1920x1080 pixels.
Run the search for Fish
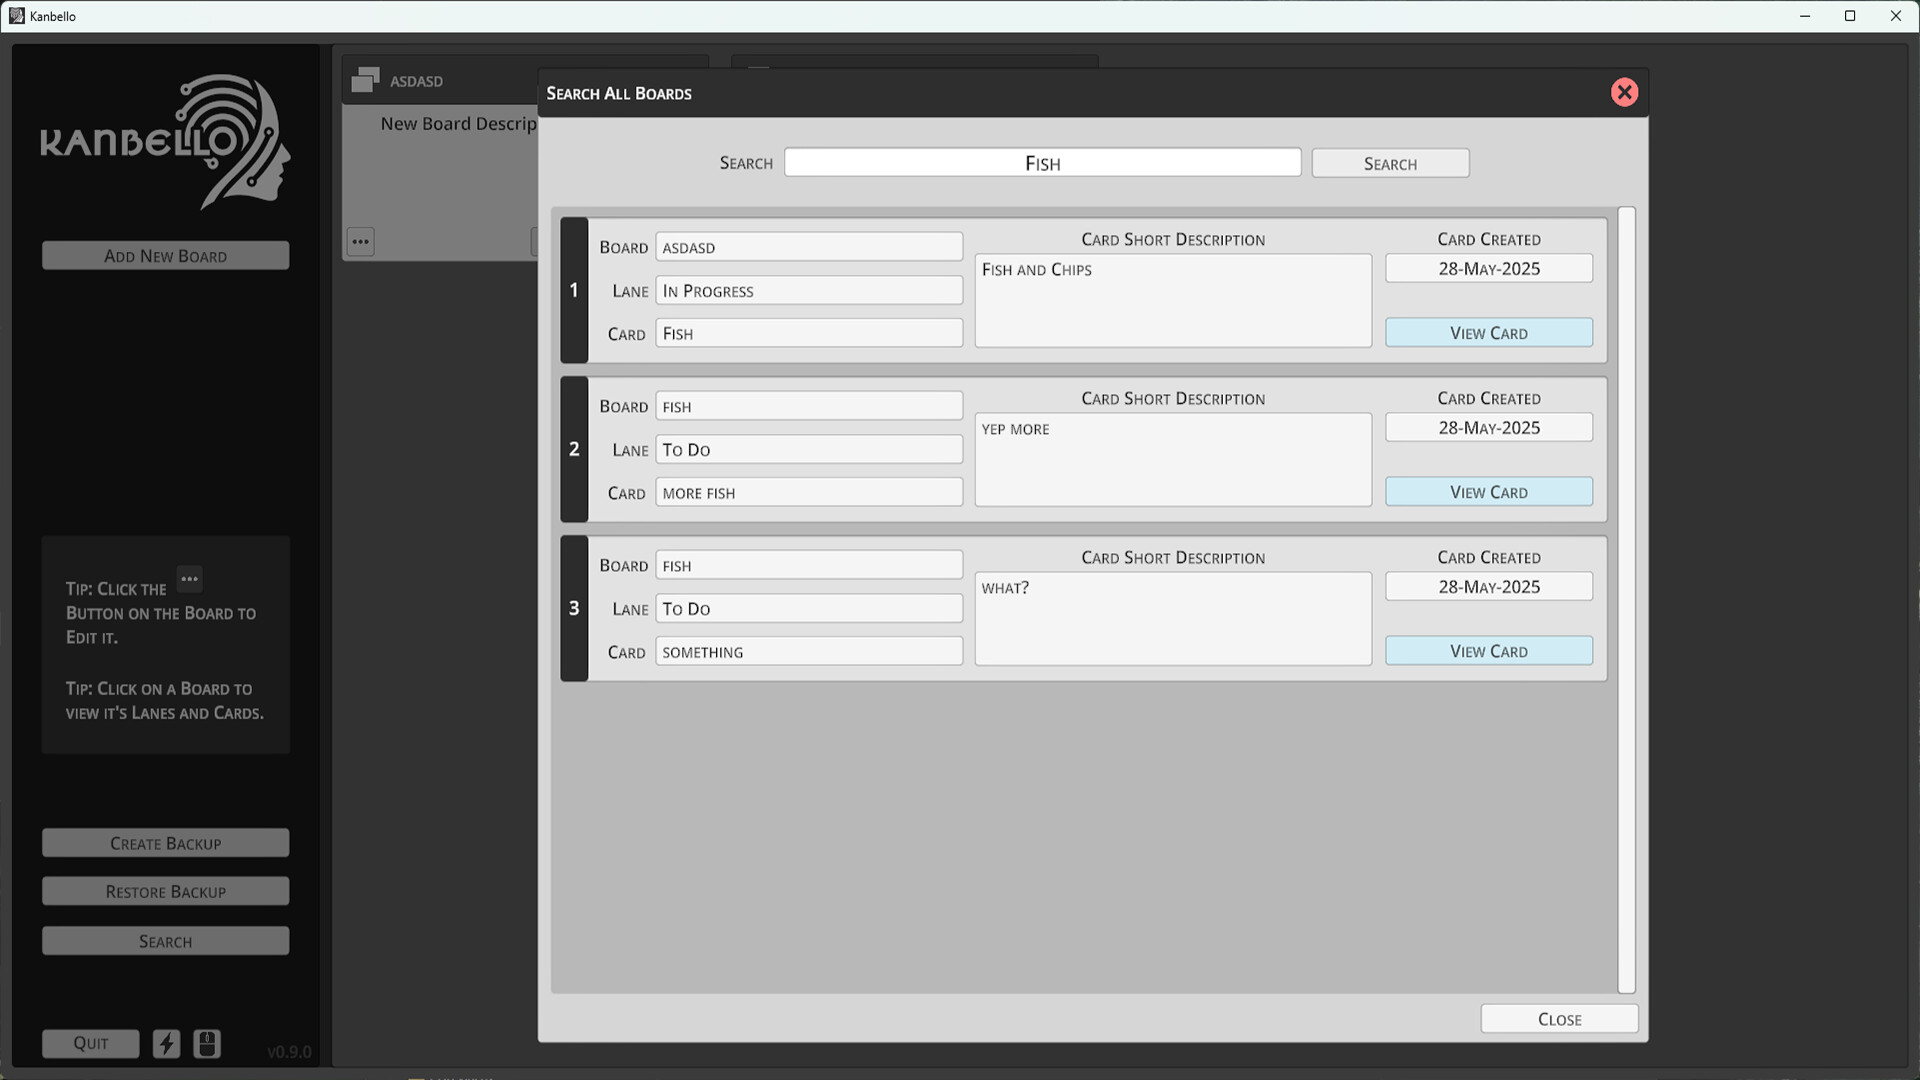1390,163
